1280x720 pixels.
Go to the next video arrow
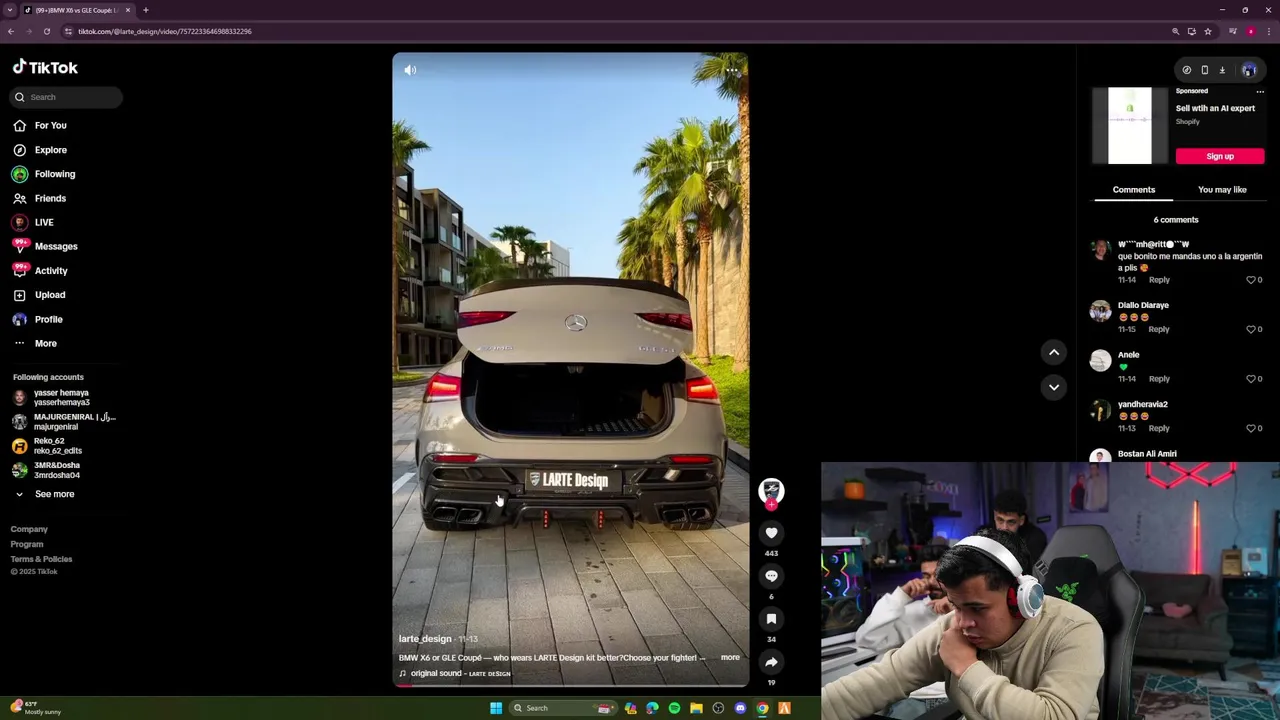tap(1054, 387)
